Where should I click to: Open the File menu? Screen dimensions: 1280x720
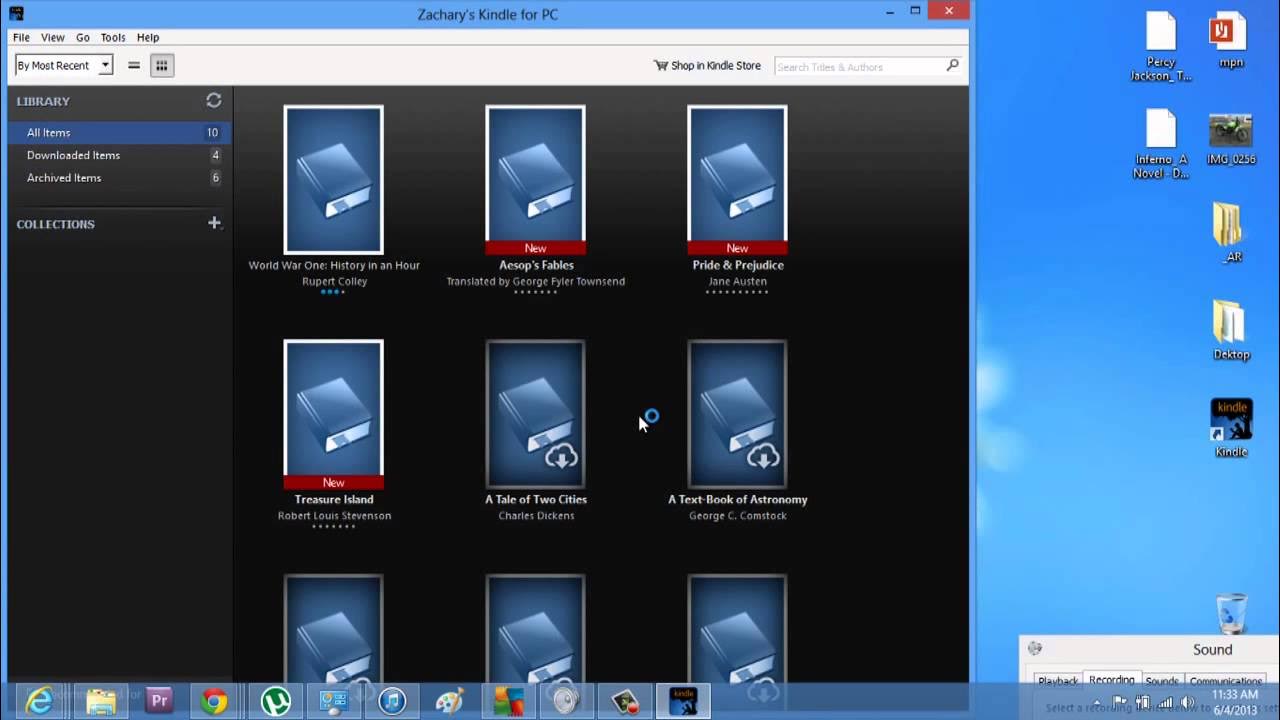pyautogui.click(x=21, y=37)
